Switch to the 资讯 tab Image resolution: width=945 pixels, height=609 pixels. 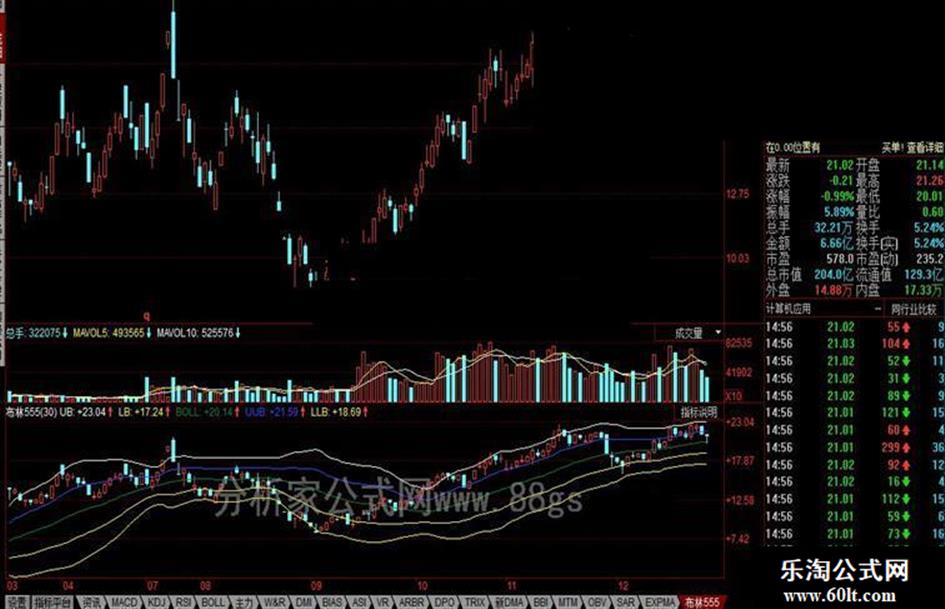pyautogui.click(x=92, y=602)
